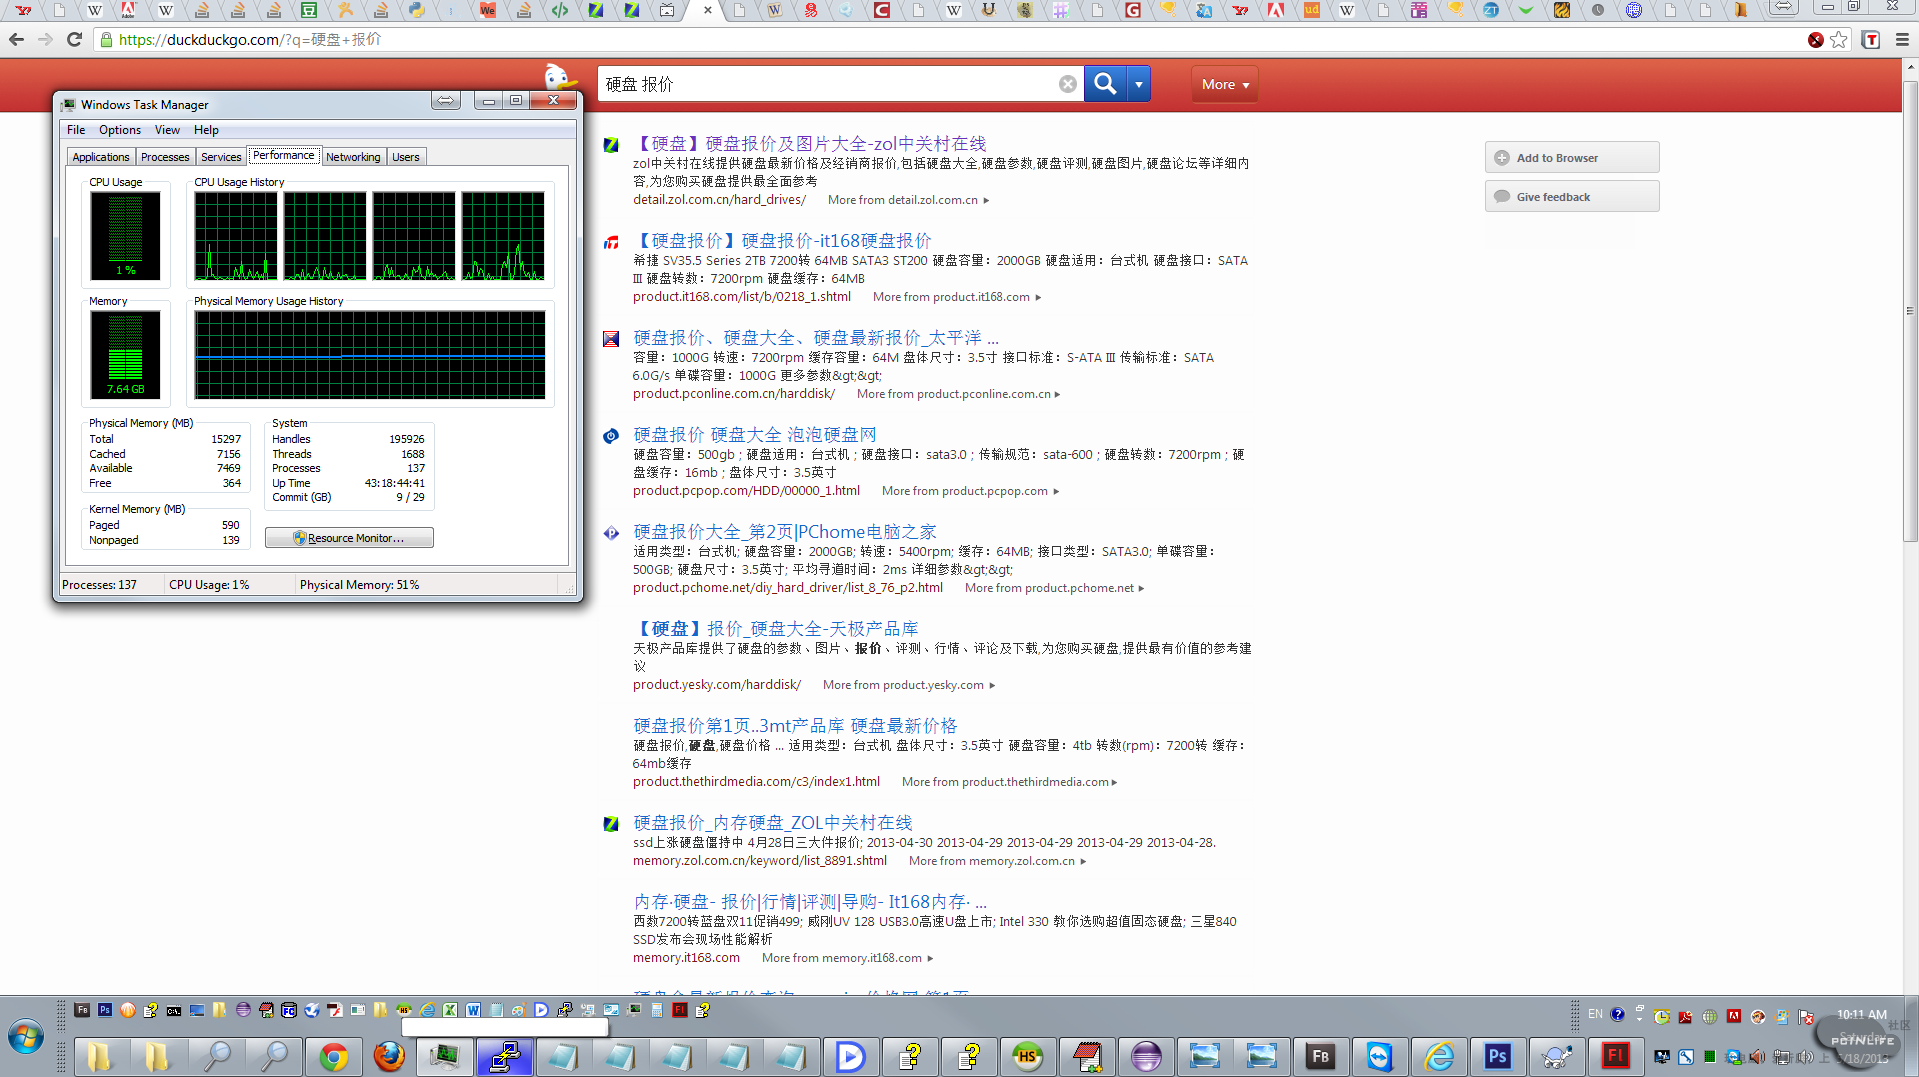The width and height of the screenshot is (1919, 1077).
Task: Click the Add to Browser button
Action: 1572,157
